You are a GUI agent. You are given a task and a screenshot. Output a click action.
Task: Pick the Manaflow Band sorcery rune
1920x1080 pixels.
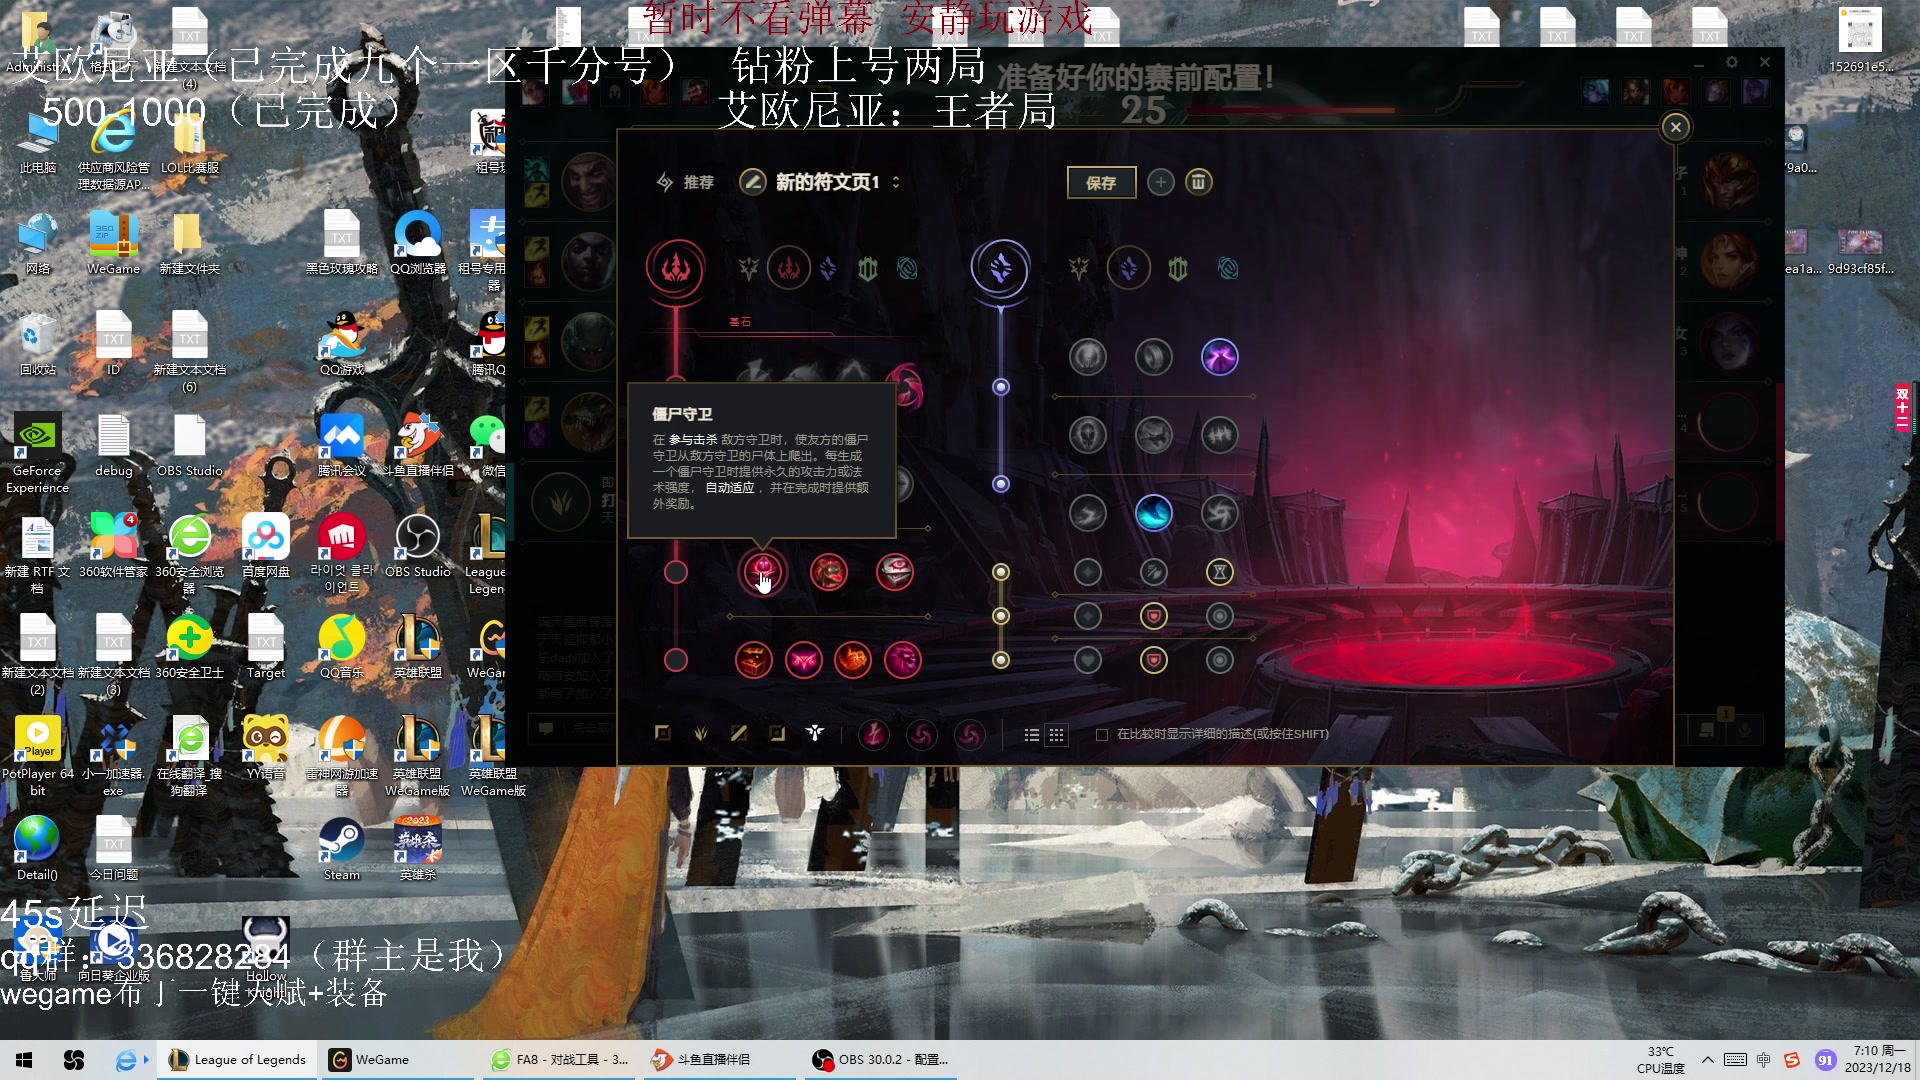(1154, 356)
